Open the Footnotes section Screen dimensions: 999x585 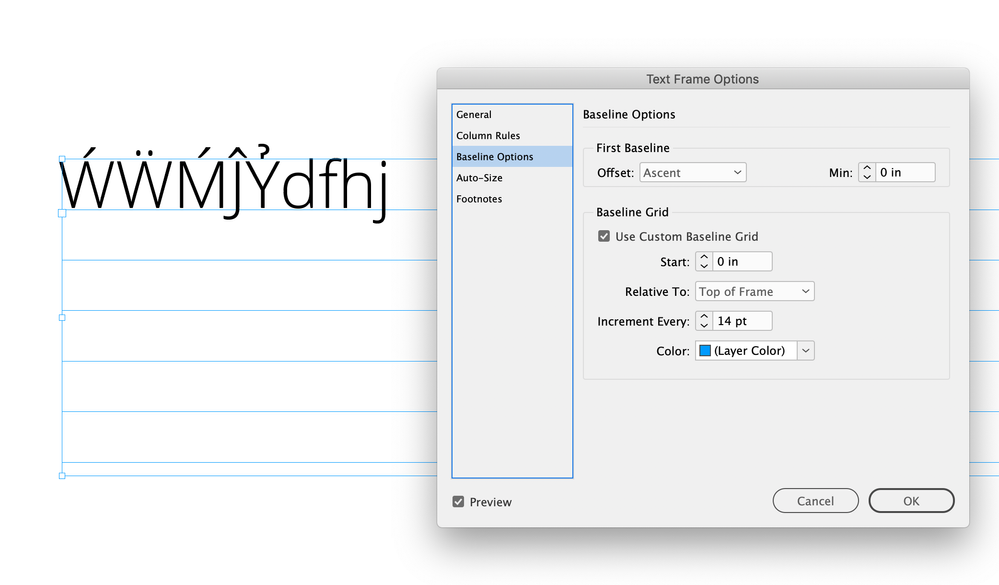coord(512,199)
